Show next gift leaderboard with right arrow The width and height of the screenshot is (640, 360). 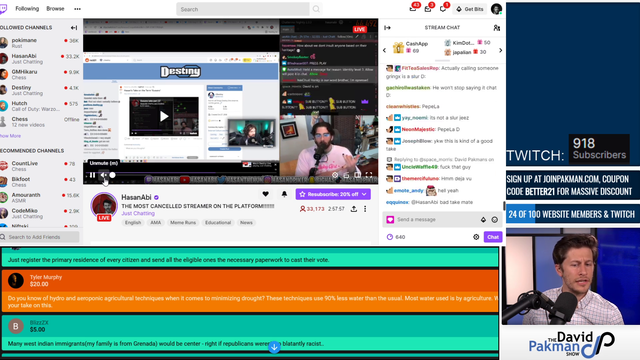point(500,50)
